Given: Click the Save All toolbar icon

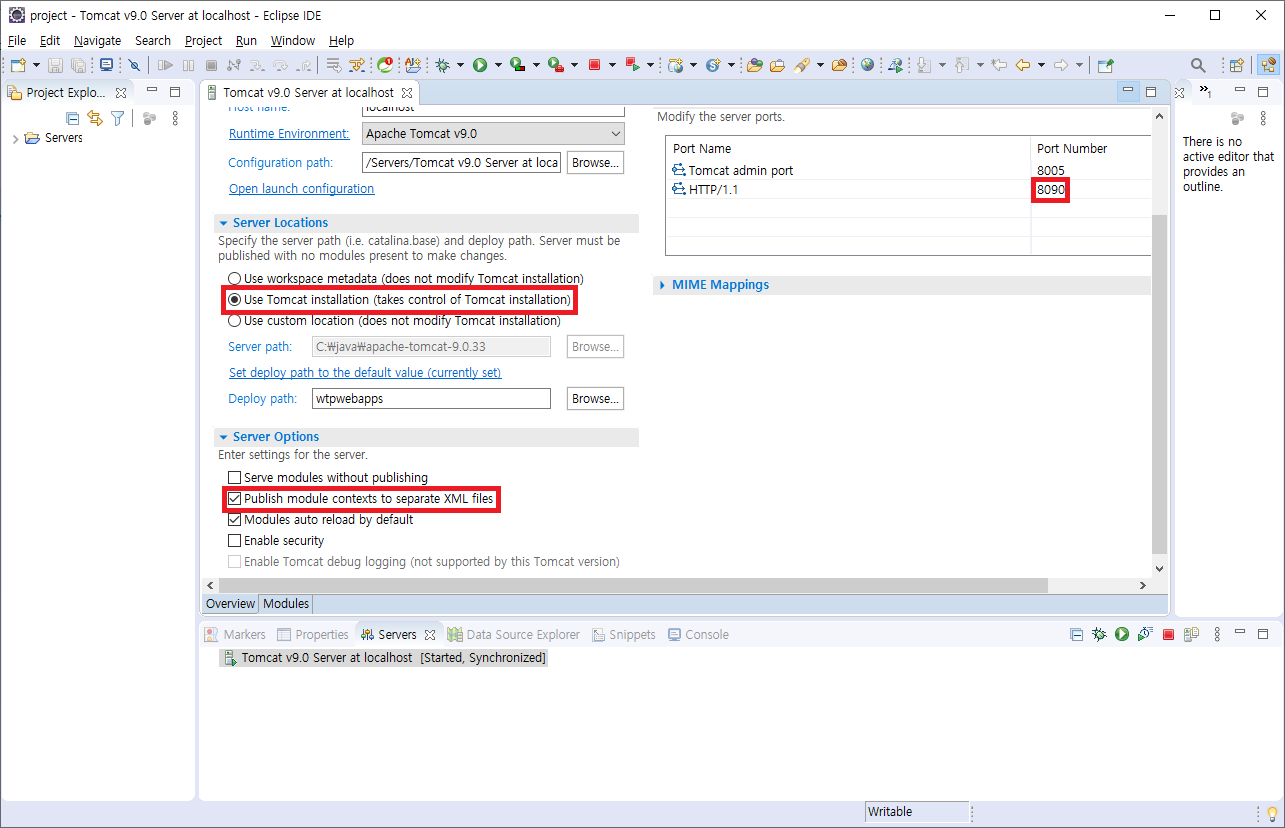Looking at the screenshot, I should (78, 65).
